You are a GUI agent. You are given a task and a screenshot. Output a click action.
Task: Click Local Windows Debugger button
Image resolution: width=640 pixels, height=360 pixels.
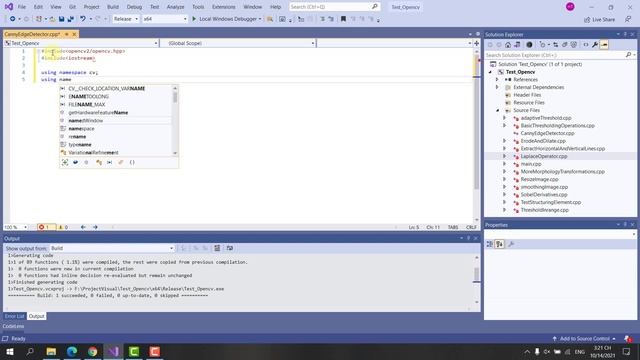click(x=227, y=19)
